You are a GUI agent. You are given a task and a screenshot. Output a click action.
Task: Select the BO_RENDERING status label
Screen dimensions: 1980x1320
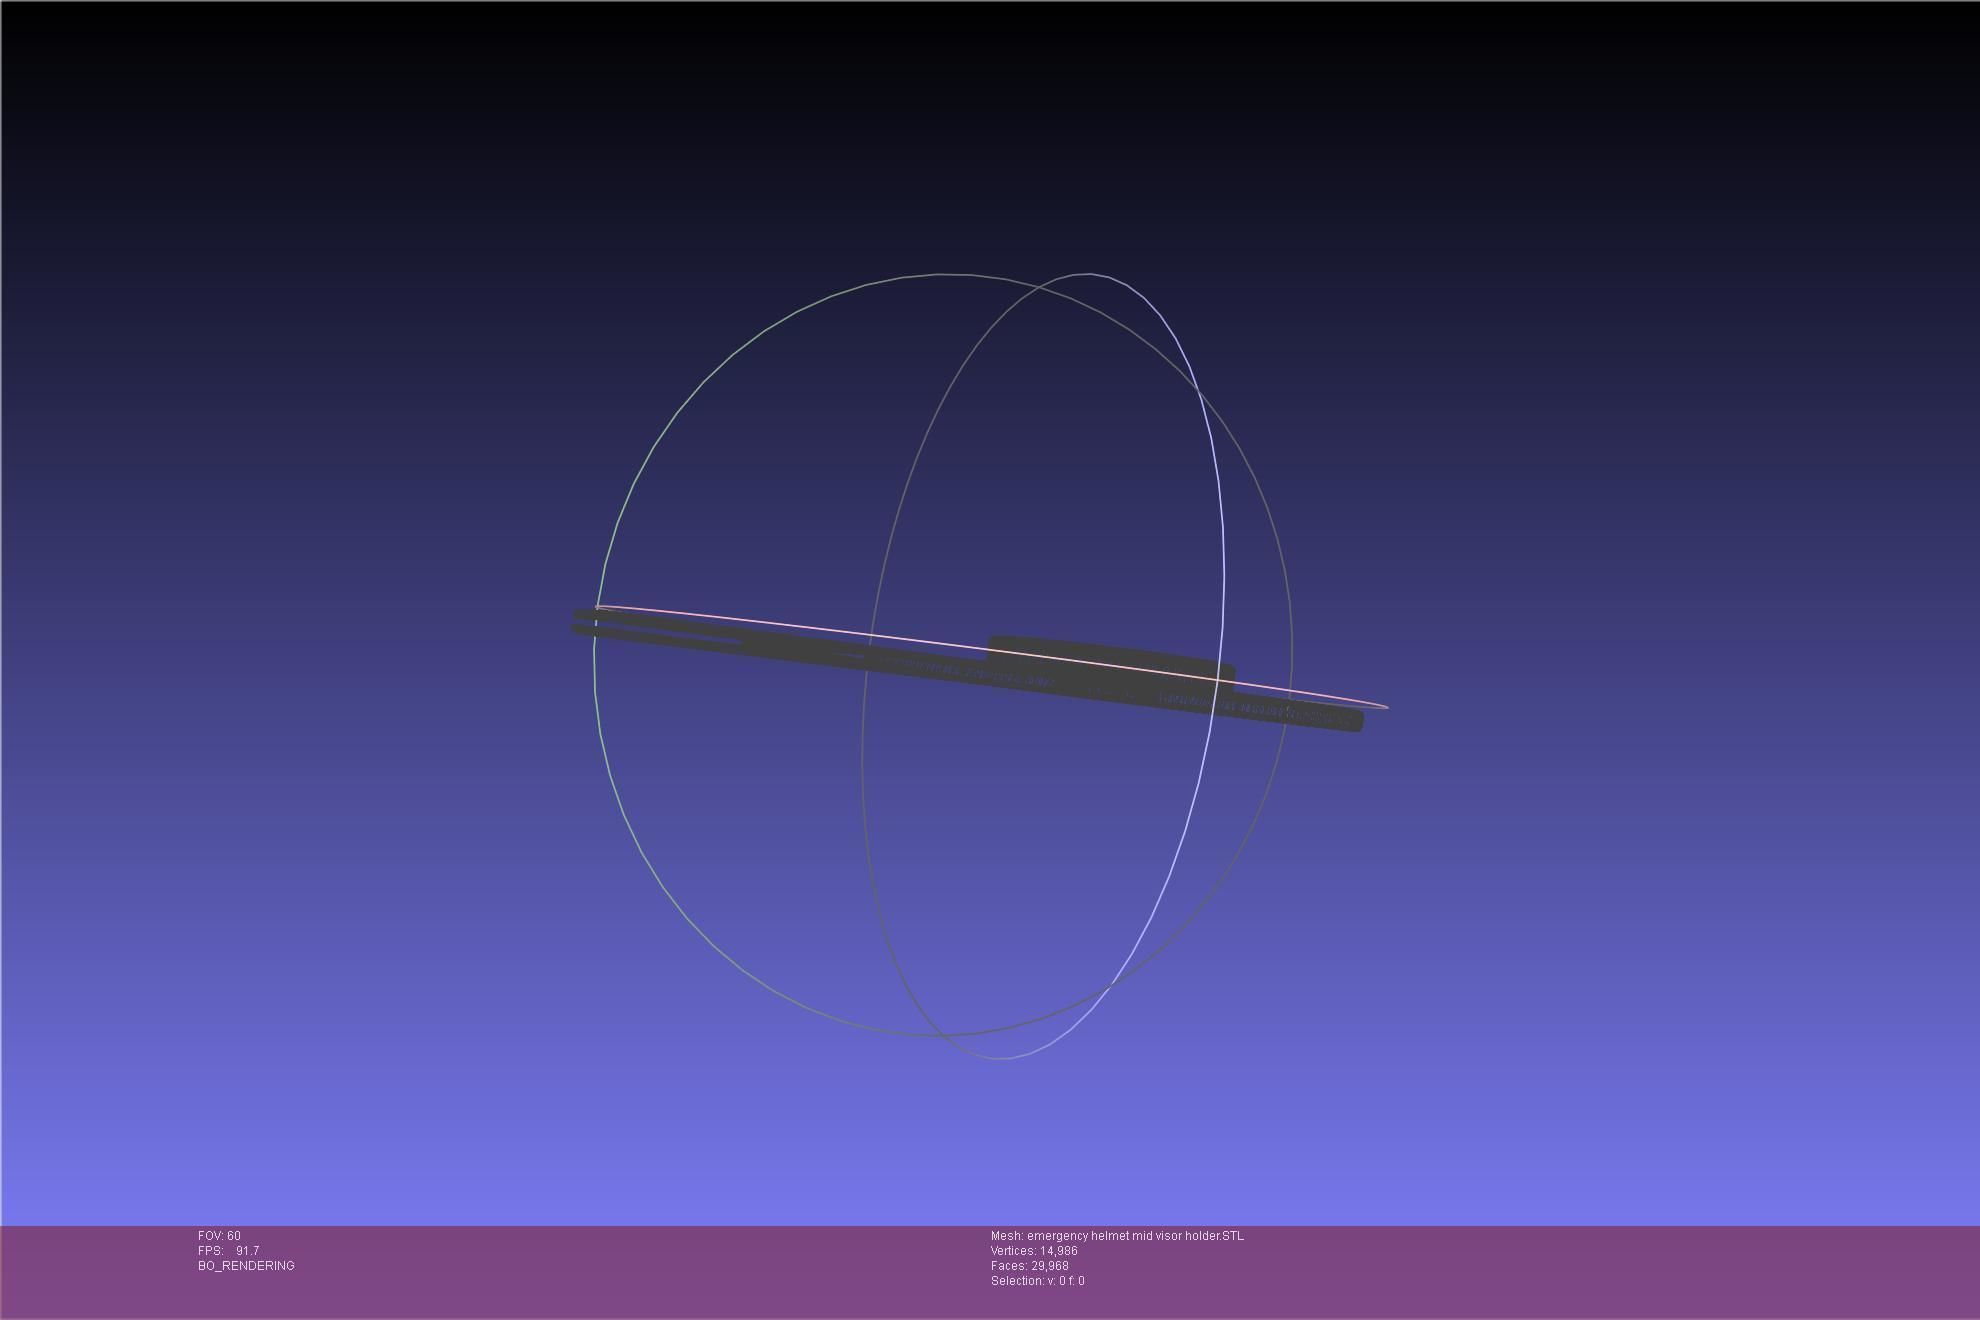[x=246, y=1266]
